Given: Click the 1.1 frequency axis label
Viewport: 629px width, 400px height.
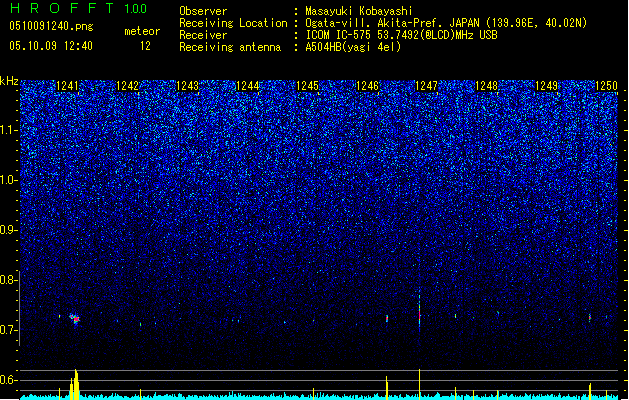Looking at the screenshot, I should (9, 130).
